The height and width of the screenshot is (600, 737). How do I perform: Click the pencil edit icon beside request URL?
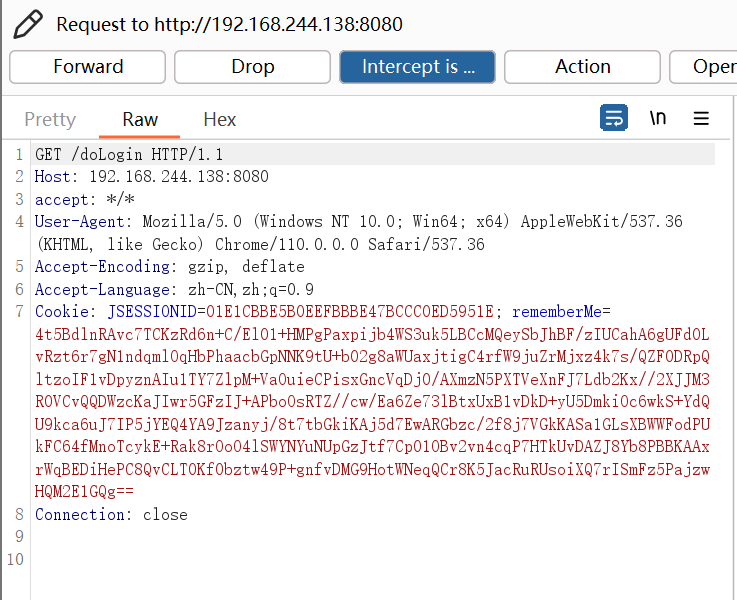pos(27,24)
